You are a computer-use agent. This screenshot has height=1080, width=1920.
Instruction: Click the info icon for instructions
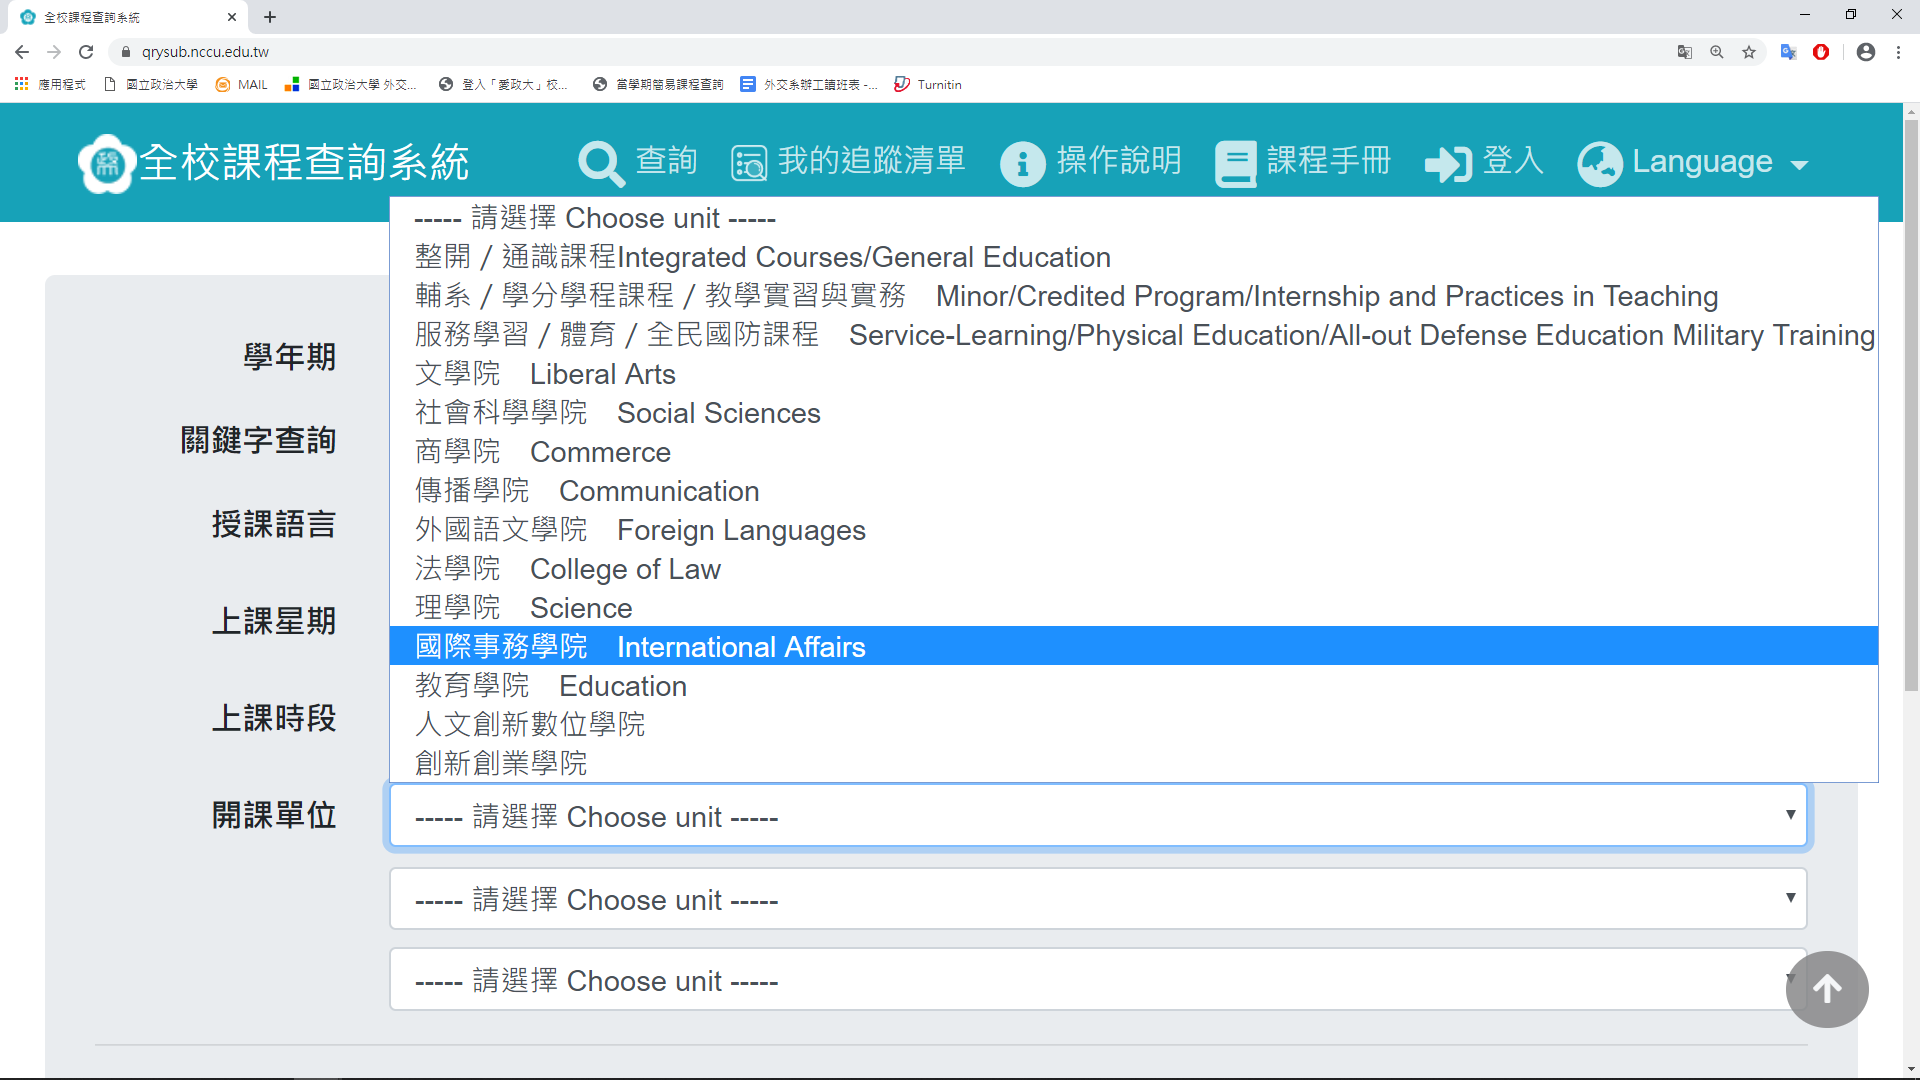click(x=1022, y=163)
